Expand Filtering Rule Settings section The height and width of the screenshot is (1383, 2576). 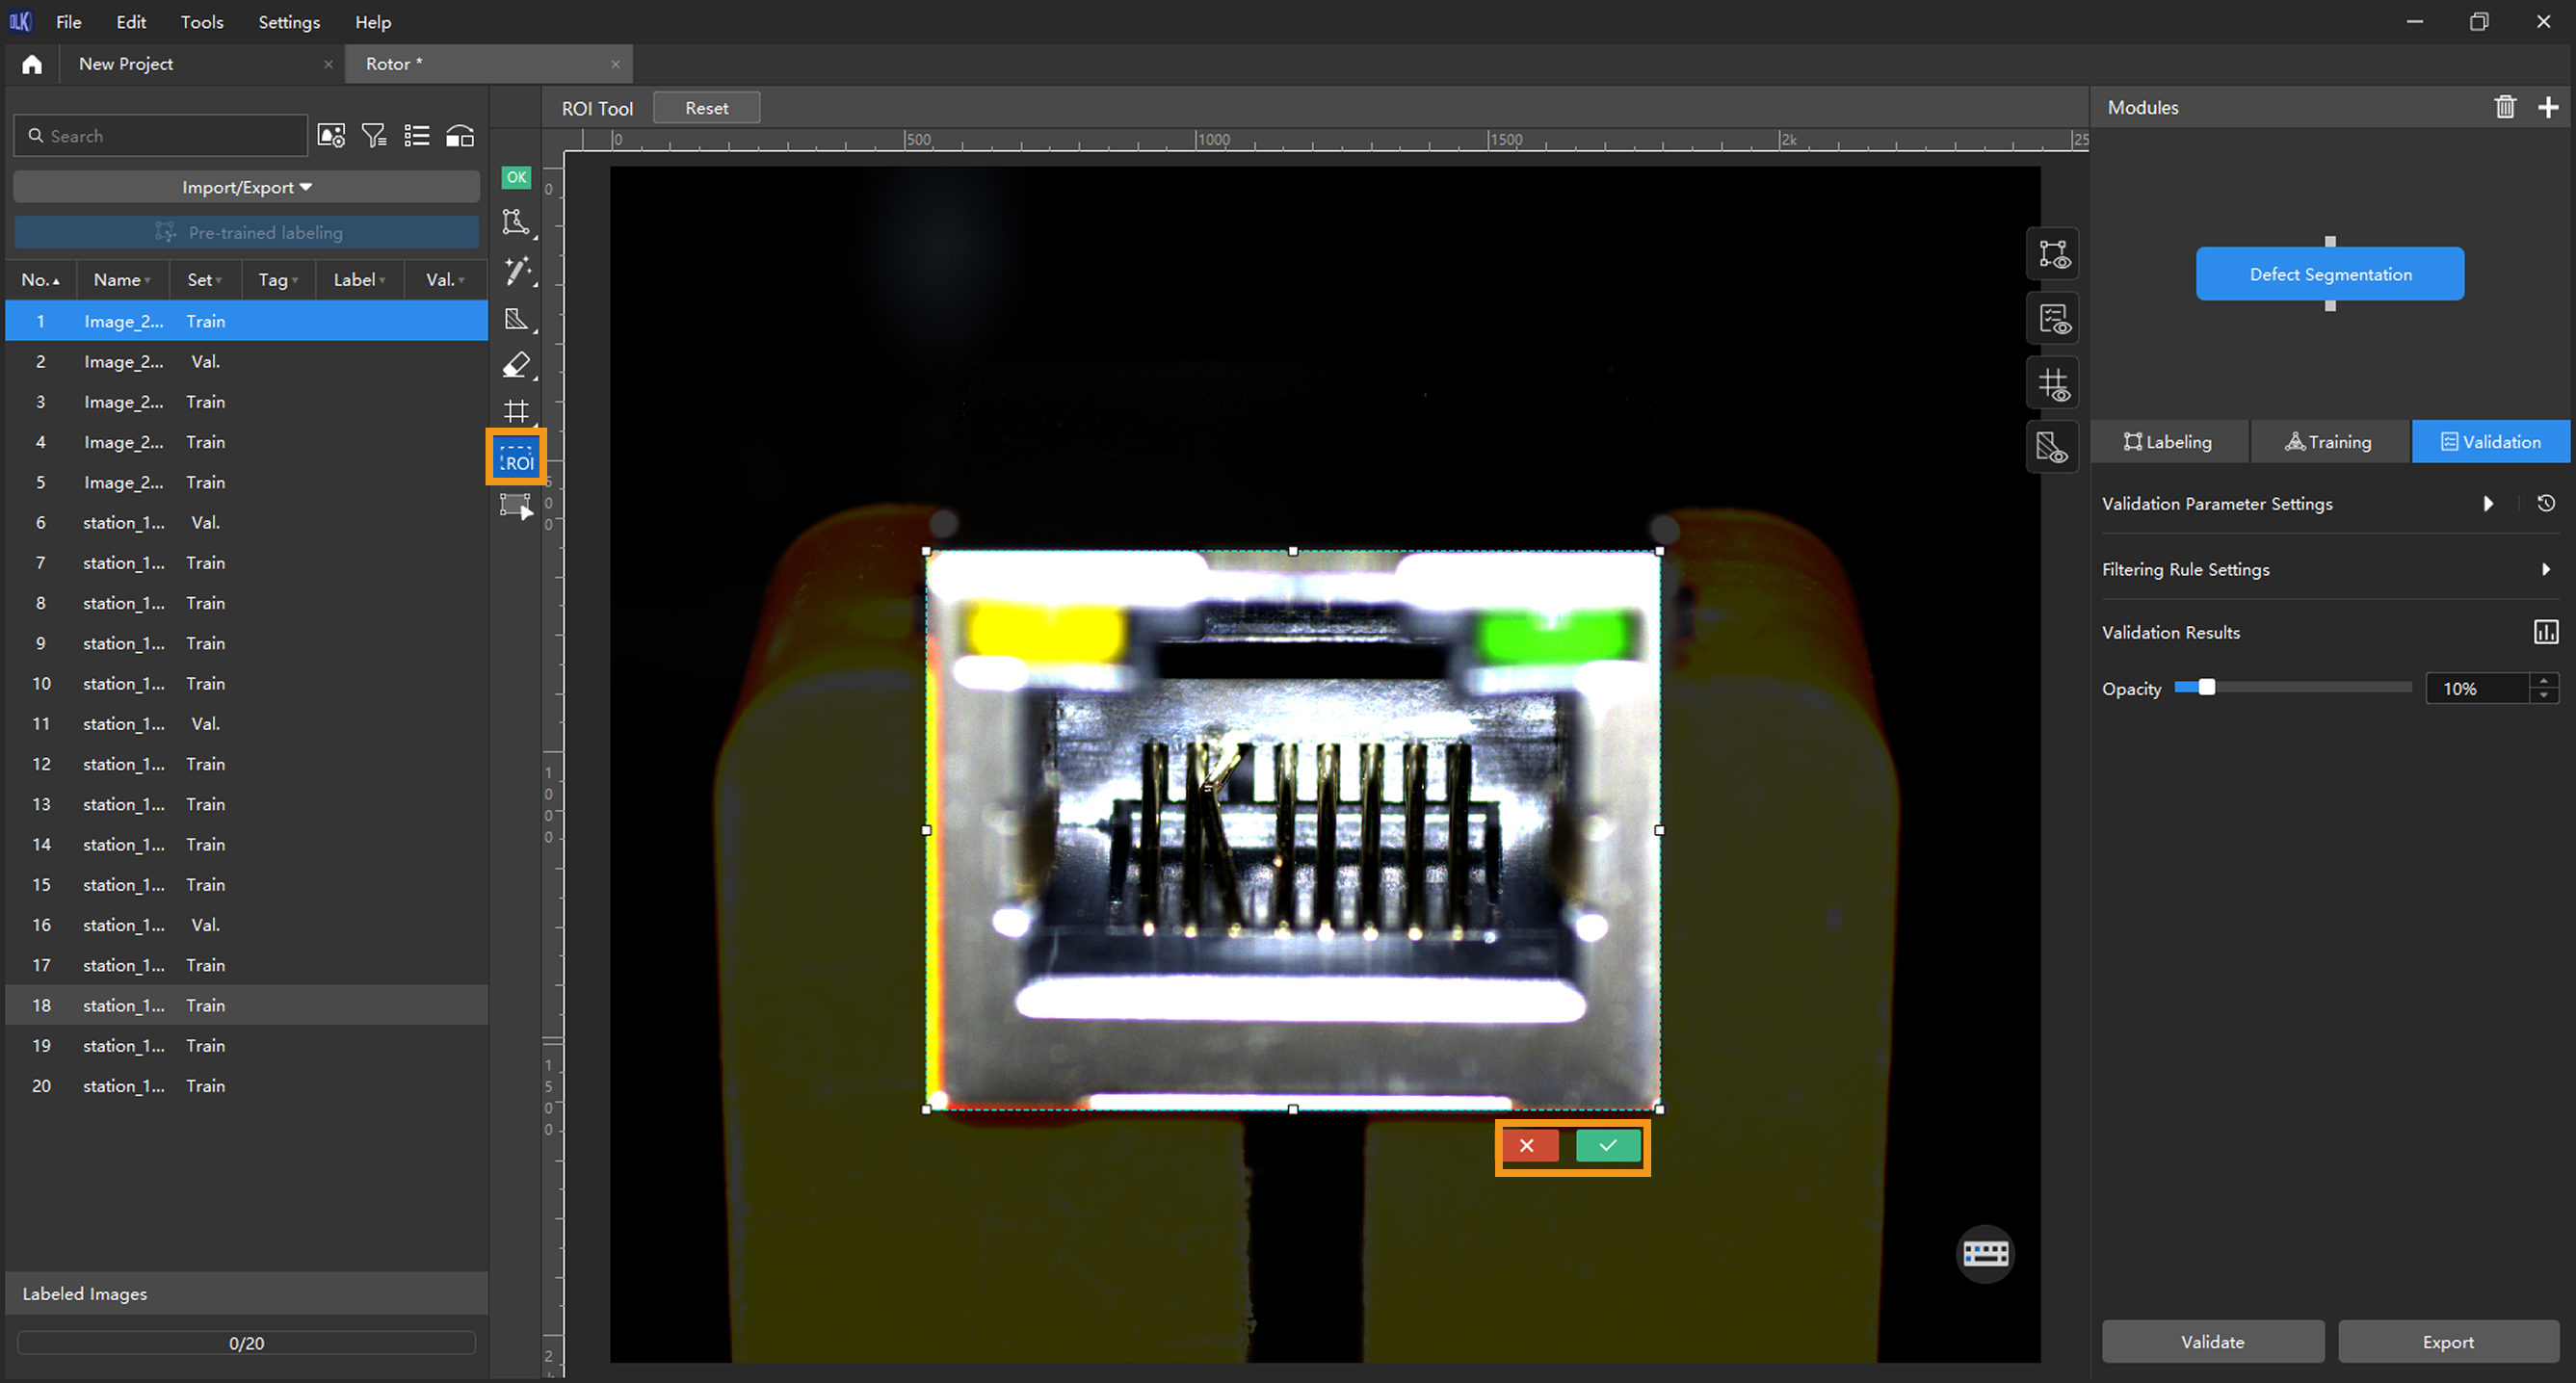tap(2545, 569)
